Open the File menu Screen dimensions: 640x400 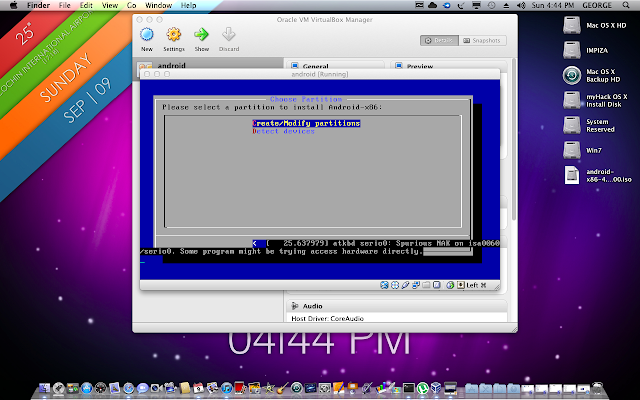[x=64, y=5]
